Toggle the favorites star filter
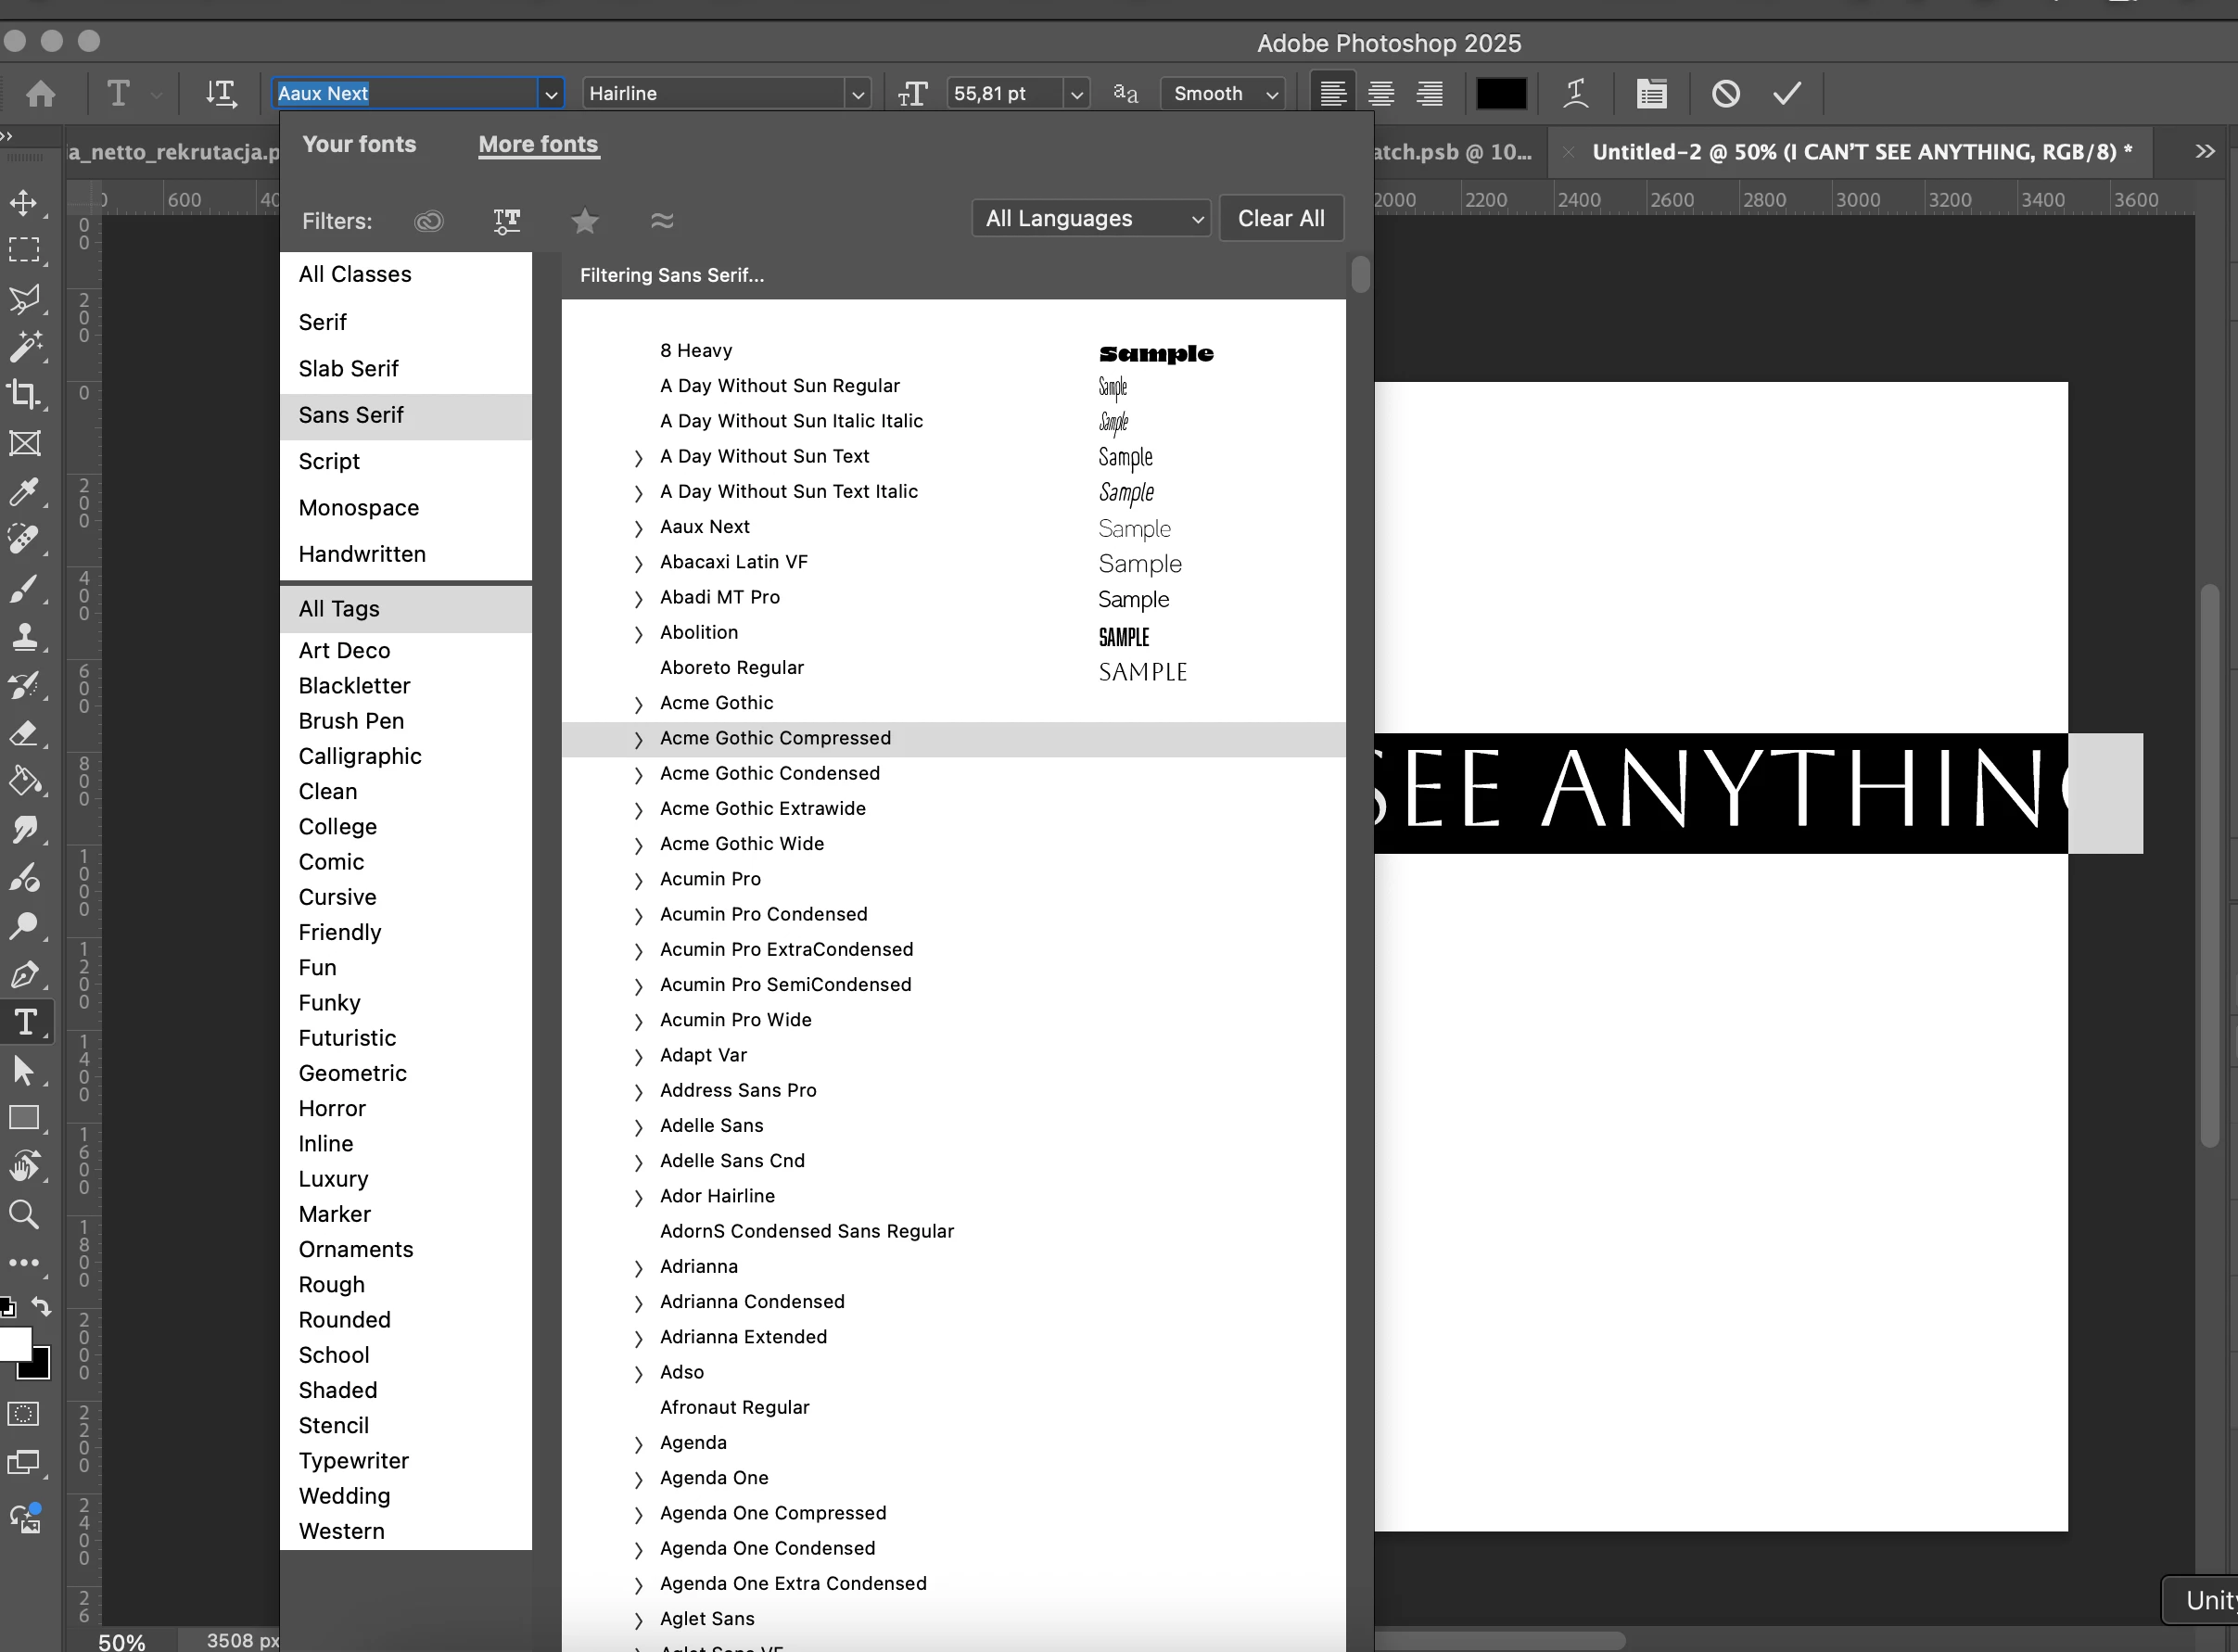 point(585,221)
